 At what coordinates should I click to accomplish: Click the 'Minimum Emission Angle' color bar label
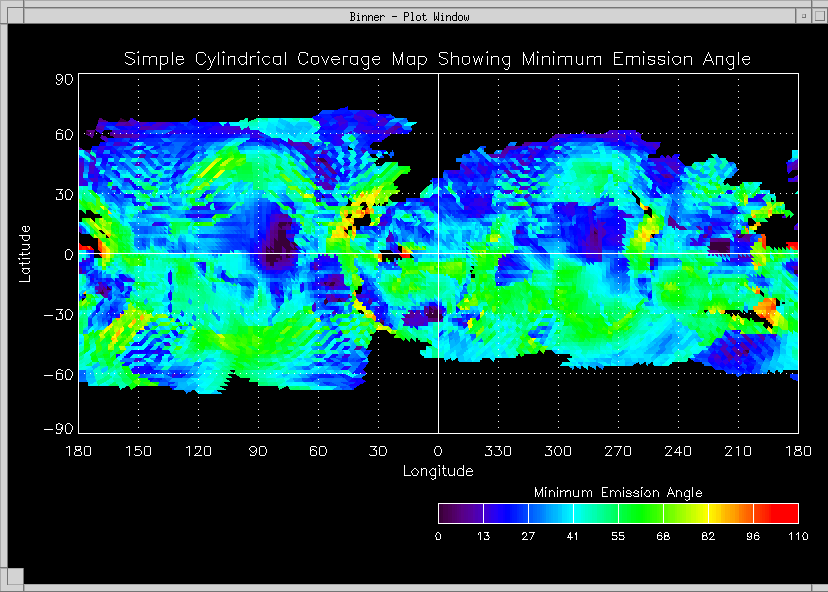point(618,493)
